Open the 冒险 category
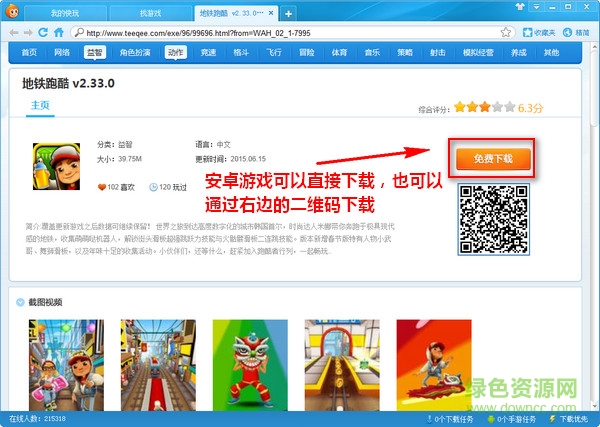Image resolution: width=600 pixels, height=427 pixels. click(x=307, y=52)
